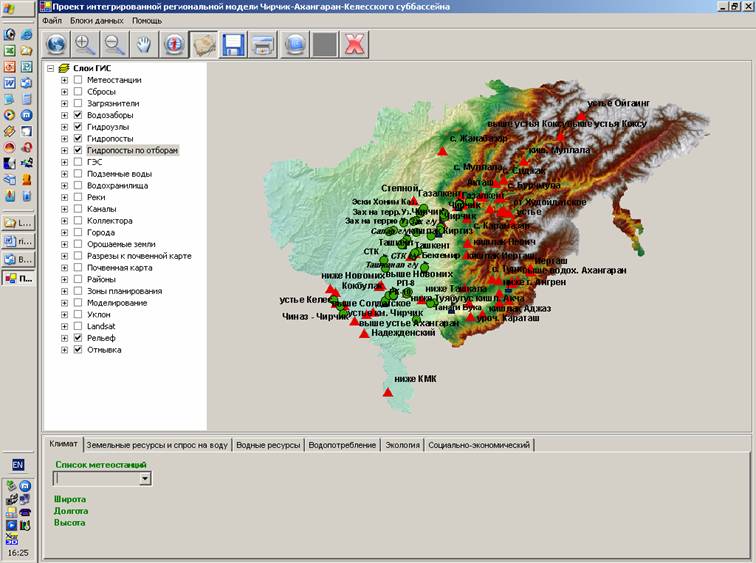This screenshot has width=756, height=563.
Task: Click the floppy disk save icon
Action: (x=234, y=45)
